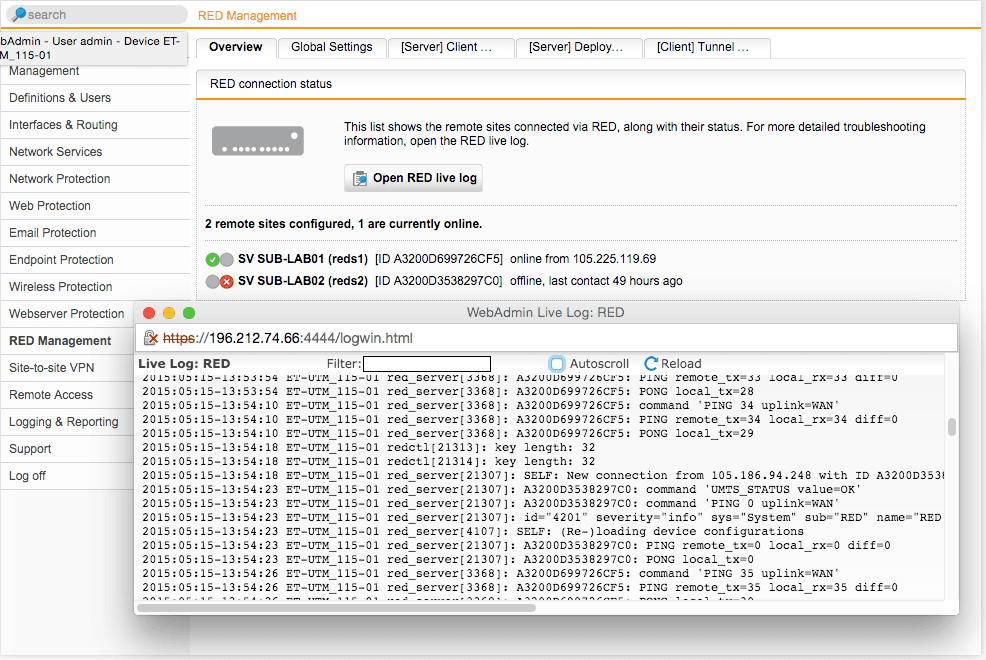The width and height of the screenshot is (986, 660).
Task: Click 'online from 105.225.119.69' status text
Action: 583,259
